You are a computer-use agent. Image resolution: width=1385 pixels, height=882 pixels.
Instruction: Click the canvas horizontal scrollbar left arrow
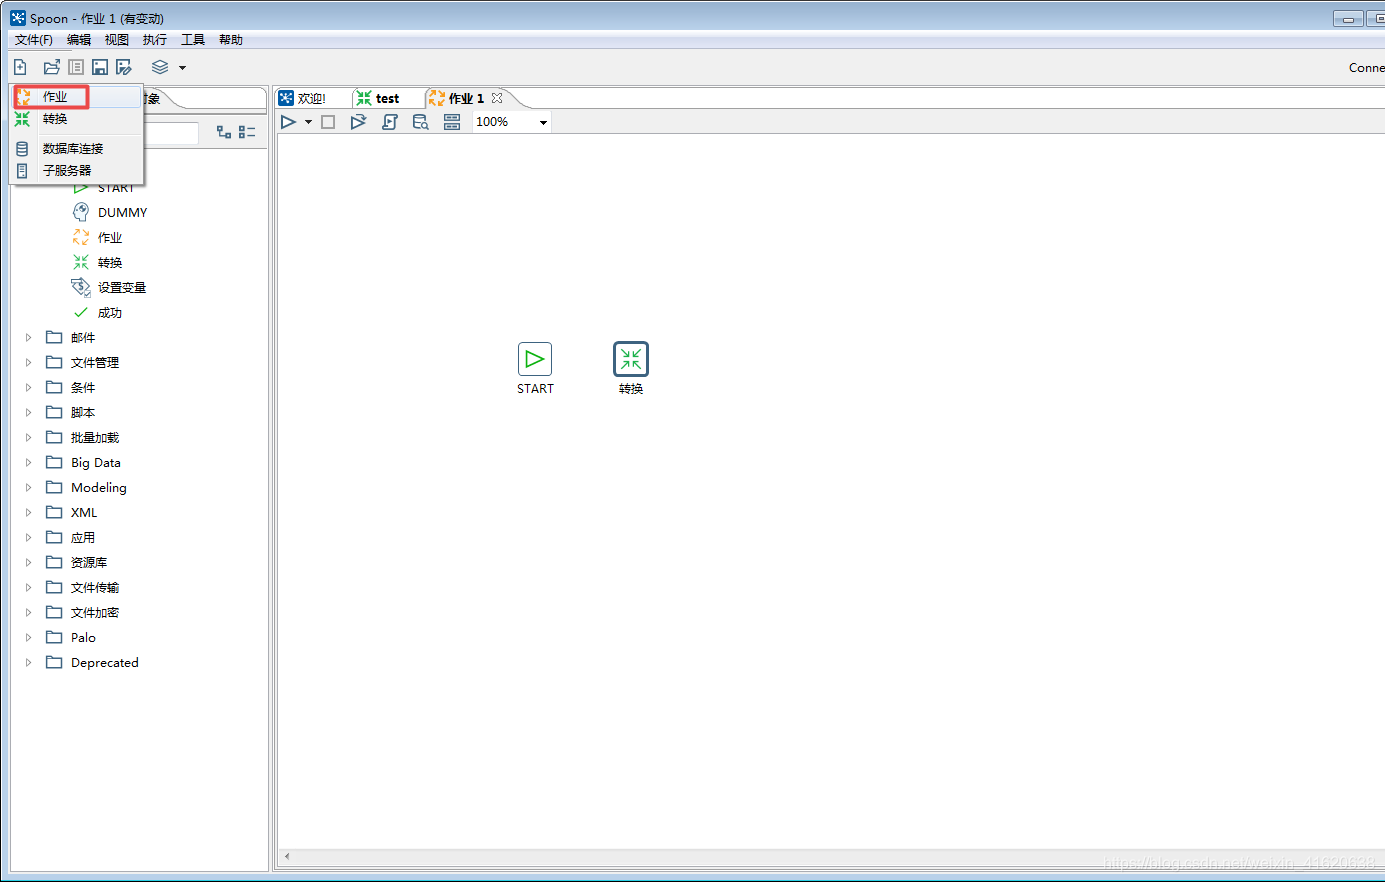tap(287, 856)
